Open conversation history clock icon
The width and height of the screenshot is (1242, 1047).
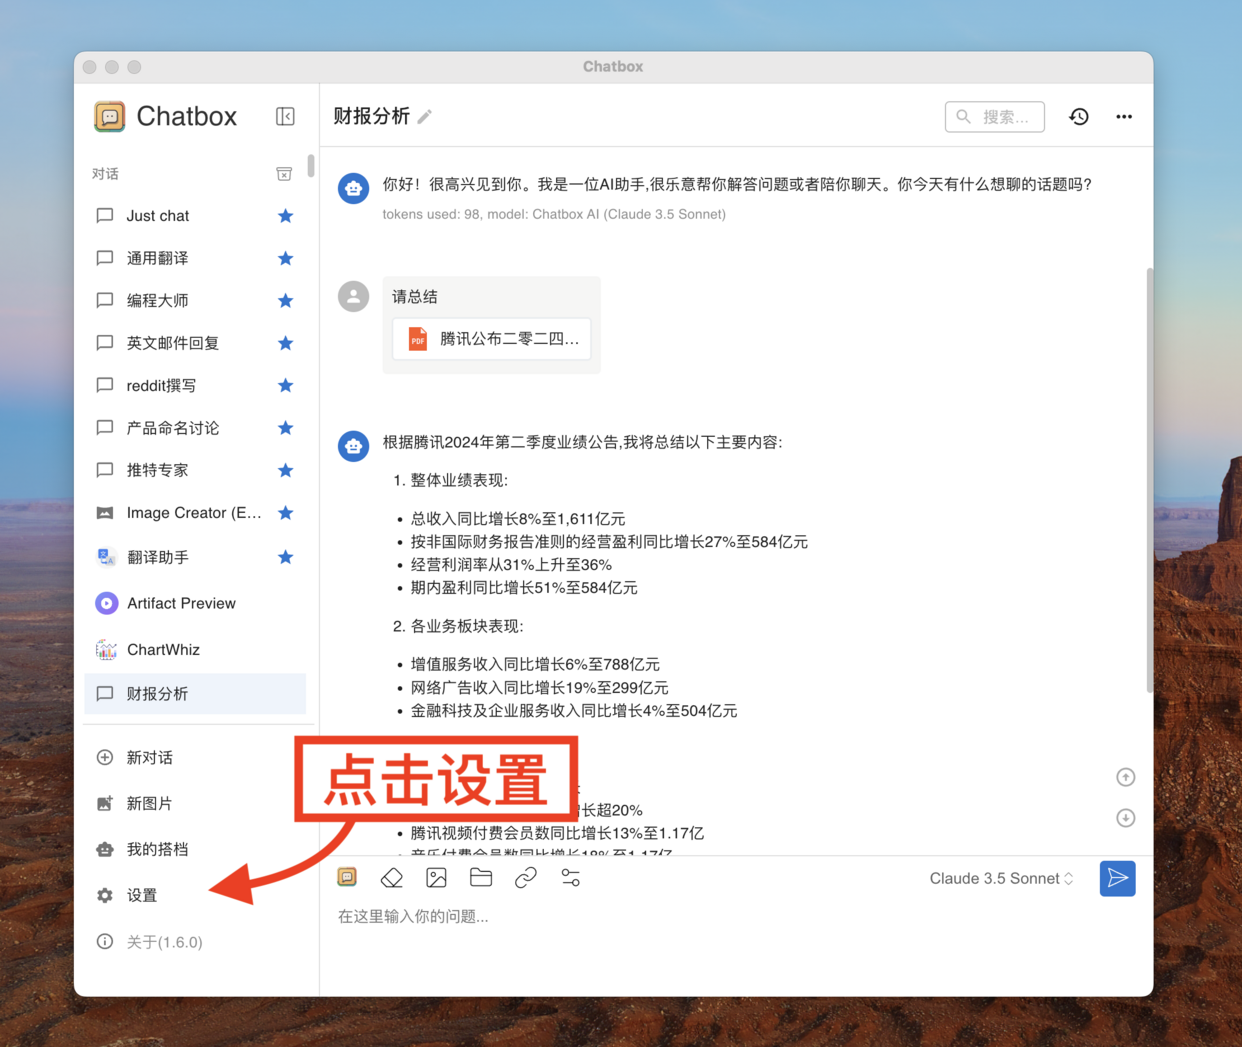click(1079, 117)
